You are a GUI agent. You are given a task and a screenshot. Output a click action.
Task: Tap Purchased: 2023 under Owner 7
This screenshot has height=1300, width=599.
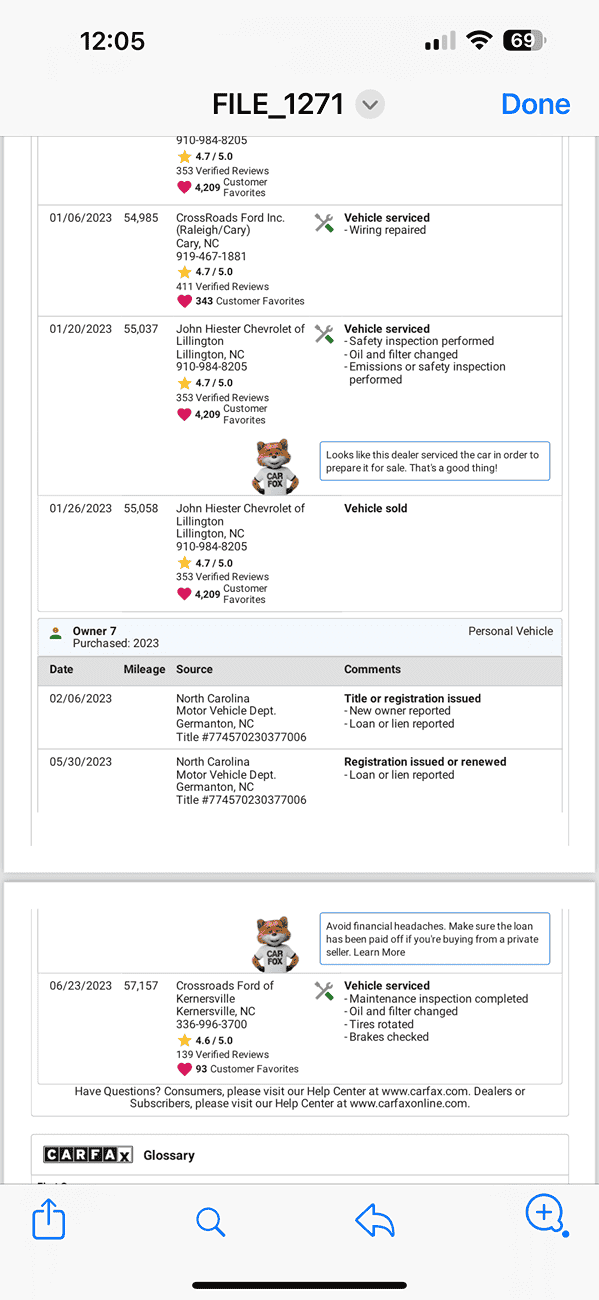point(116,644)
